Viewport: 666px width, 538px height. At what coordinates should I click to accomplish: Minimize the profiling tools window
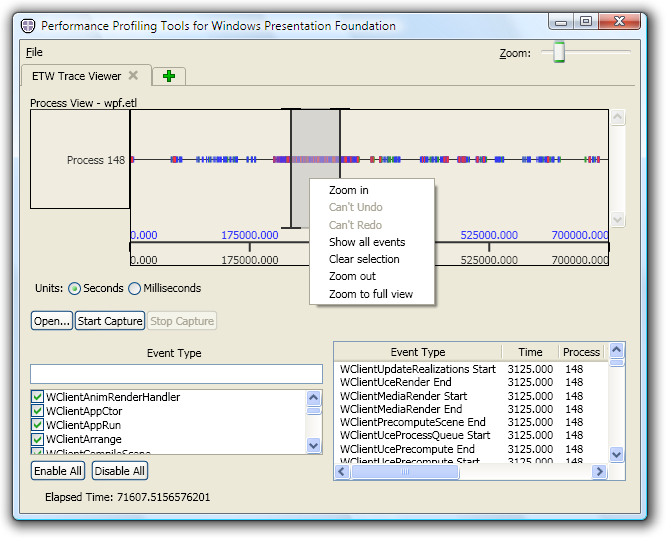561,21
